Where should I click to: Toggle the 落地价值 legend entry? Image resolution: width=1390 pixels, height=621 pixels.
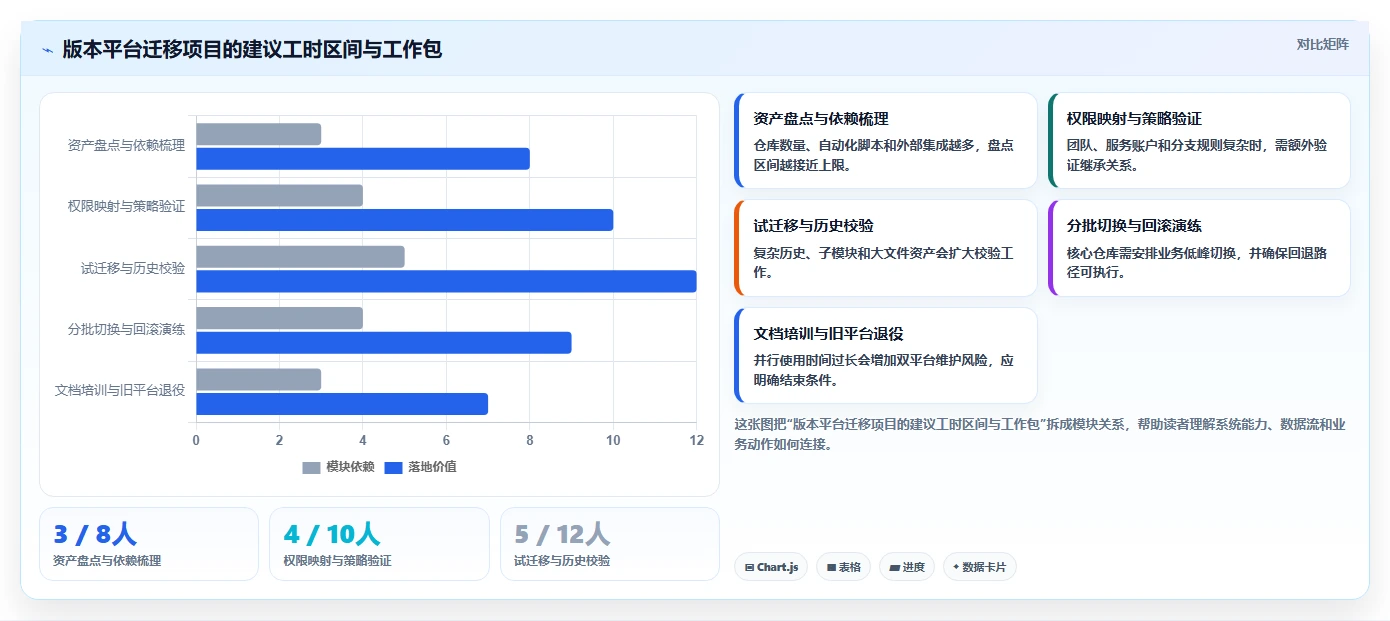pos(420,467)
